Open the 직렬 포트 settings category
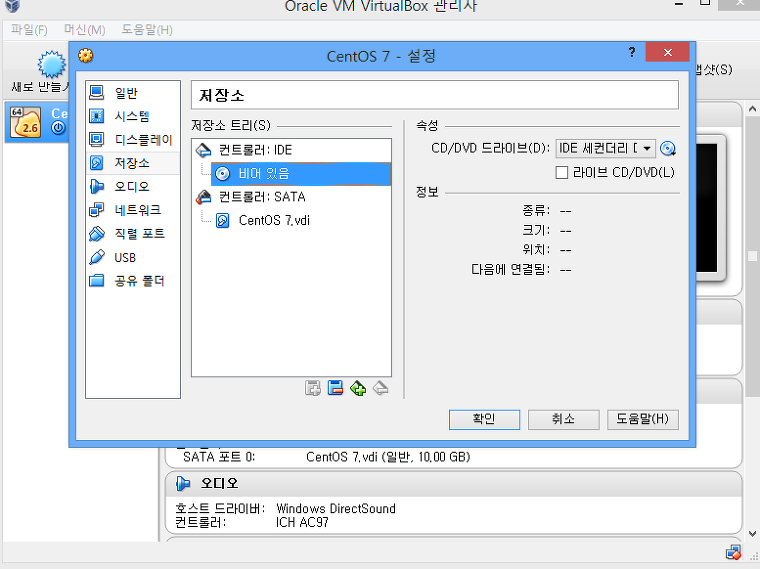The width and height of the screenshot is (760, 569). pyautogui.click(x=132, y=234)
